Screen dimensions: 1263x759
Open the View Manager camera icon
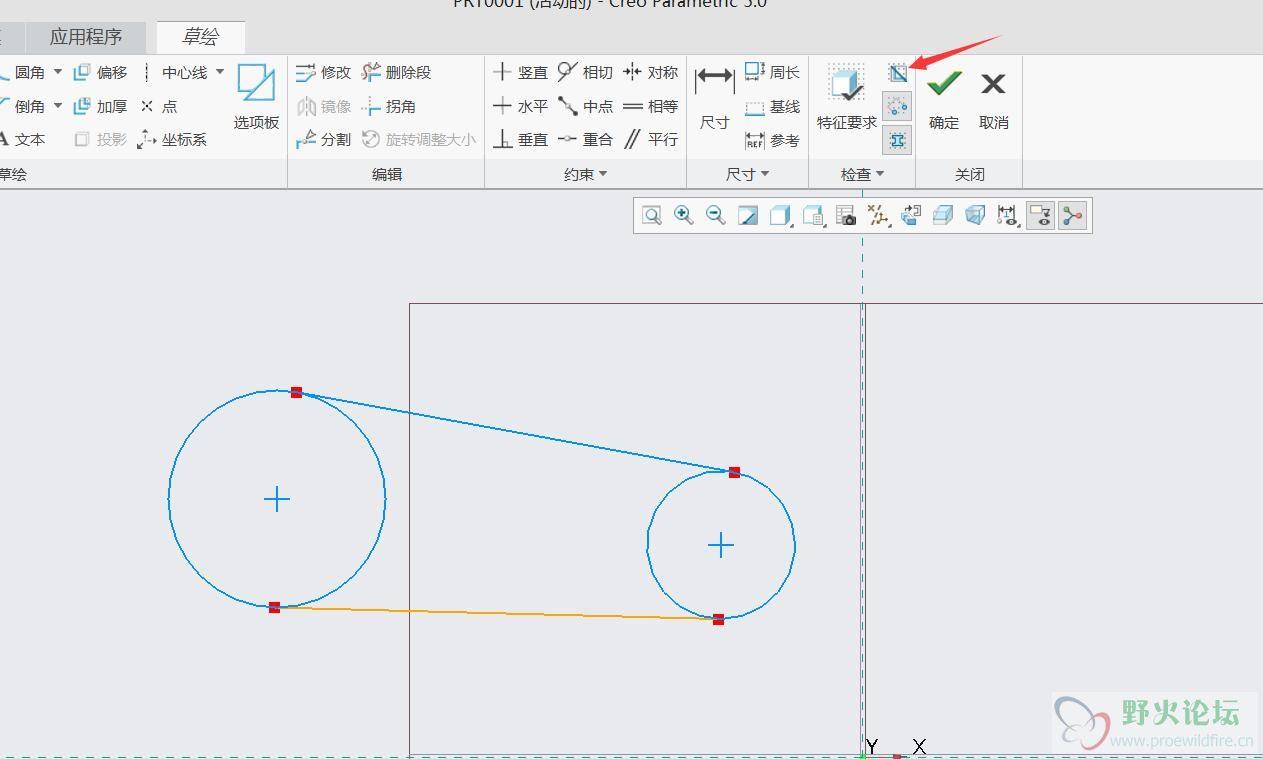pos(846,215)
